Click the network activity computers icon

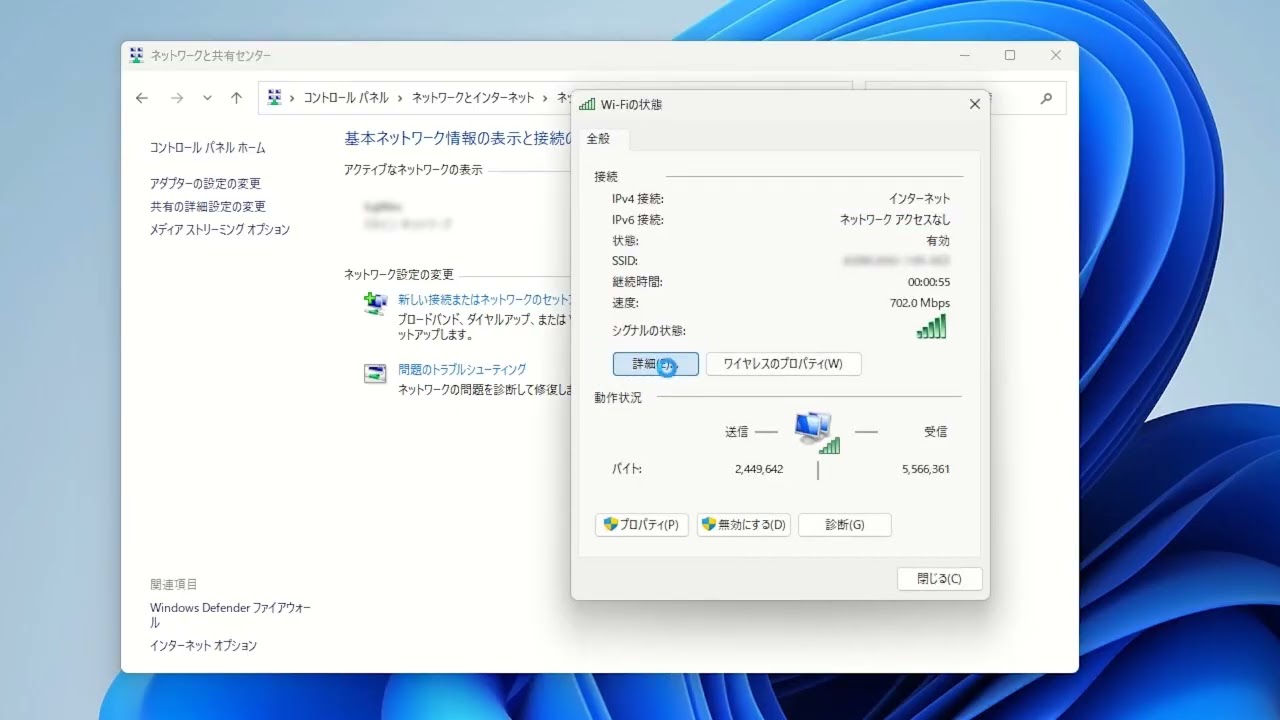pos(817,432)
